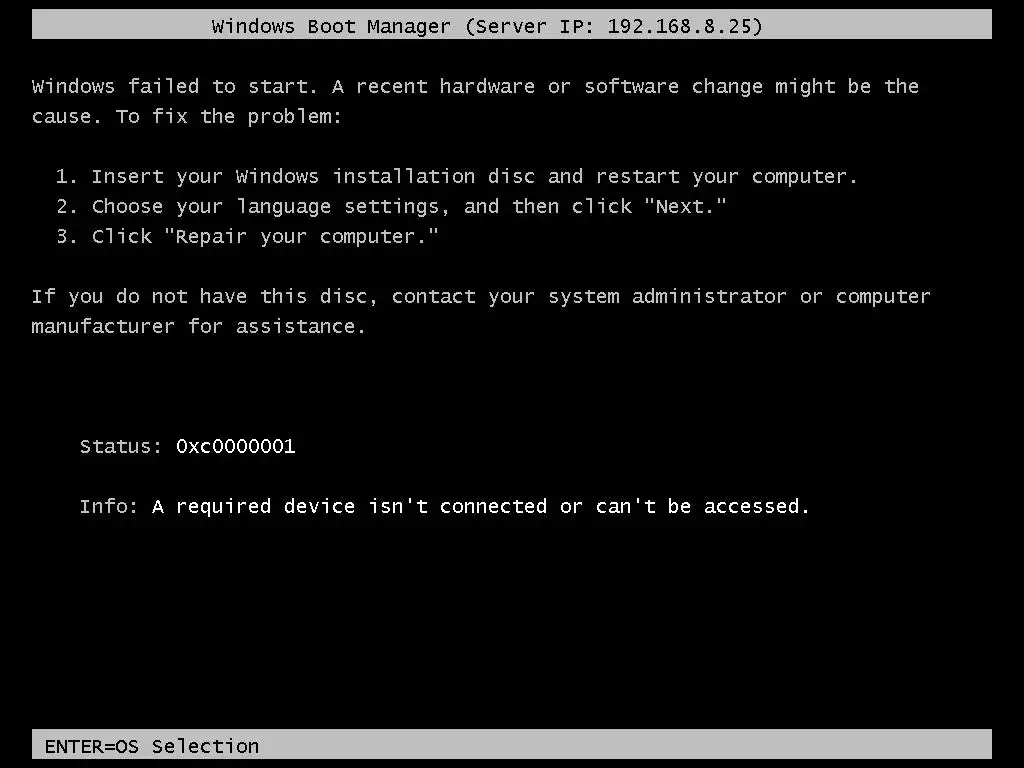Click the Windows Boot Manager title bar
Image resolution: width=1024 pixels, height=768 pixels.
(x=511, y=24)
